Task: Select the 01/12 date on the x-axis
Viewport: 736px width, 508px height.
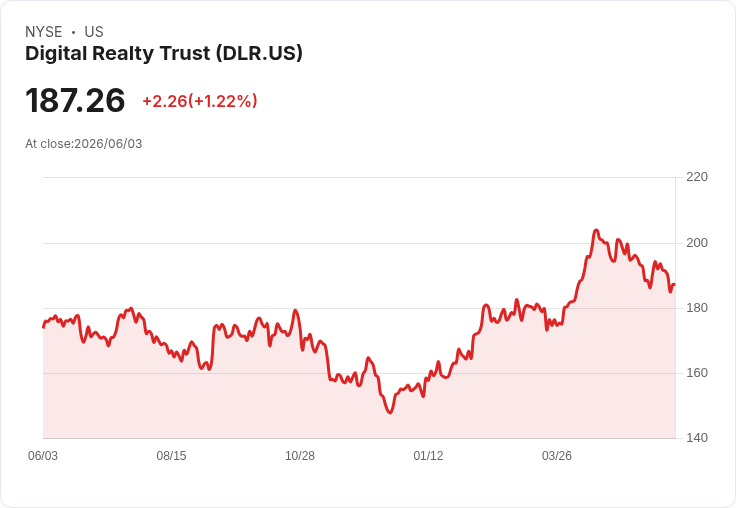Action: coord(428,456)
